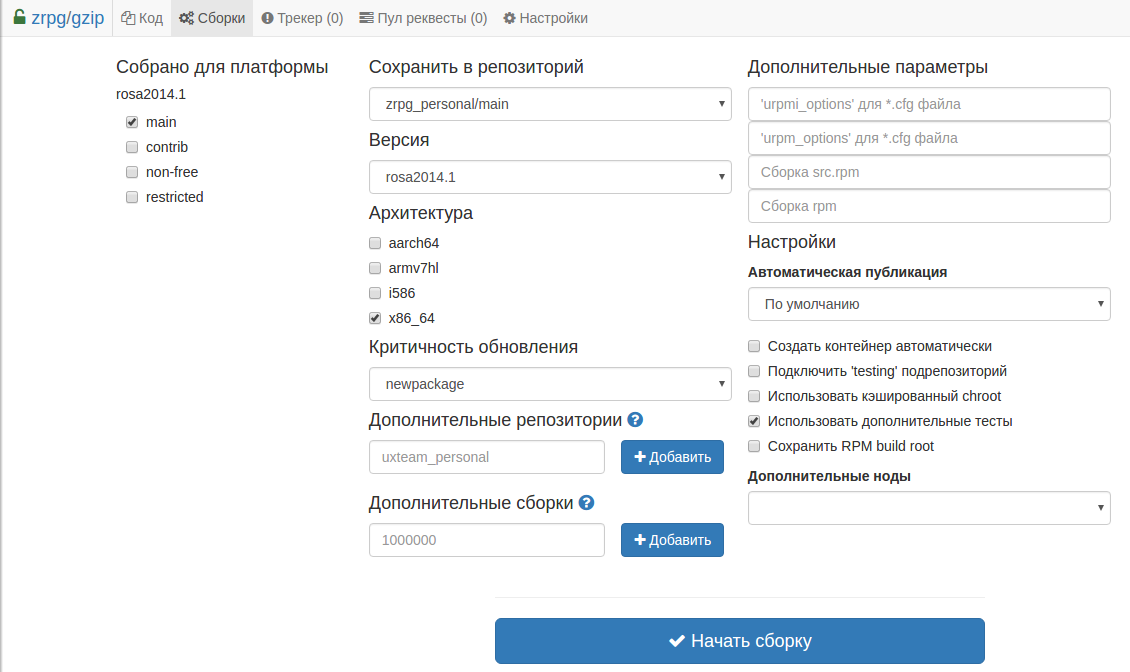The width and height of the screenshot is (1130, 672).
Task: Open the Сохранить в репозиторий dropdown
Action: click(550, 103)
